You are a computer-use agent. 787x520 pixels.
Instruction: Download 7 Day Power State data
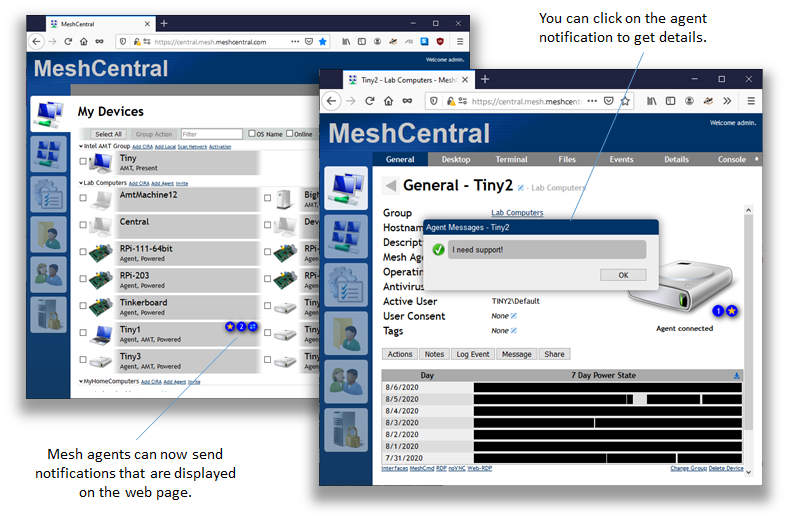(x=736, y=375)
